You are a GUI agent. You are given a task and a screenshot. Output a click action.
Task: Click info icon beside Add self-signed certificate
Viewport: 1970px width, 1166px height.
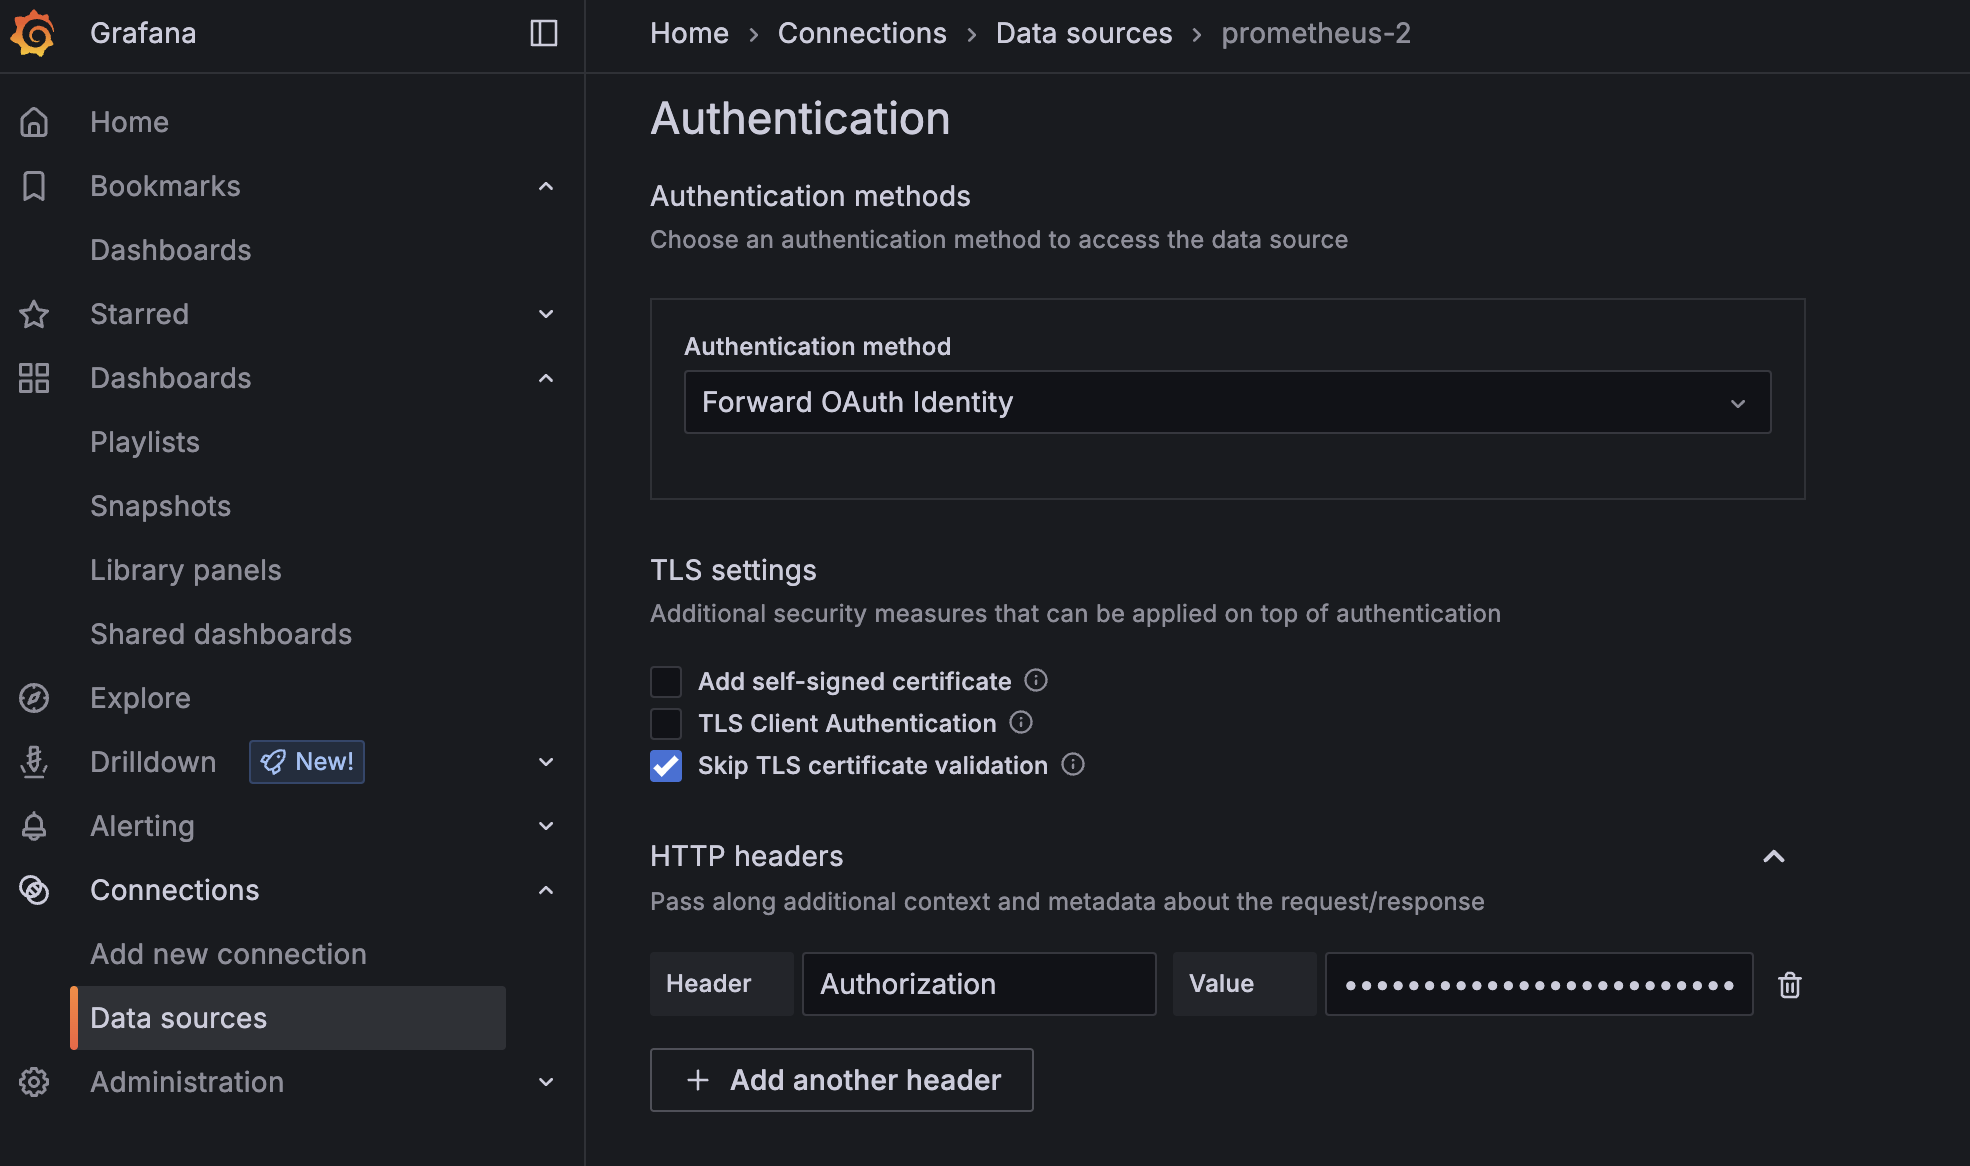coord(1036,681)
